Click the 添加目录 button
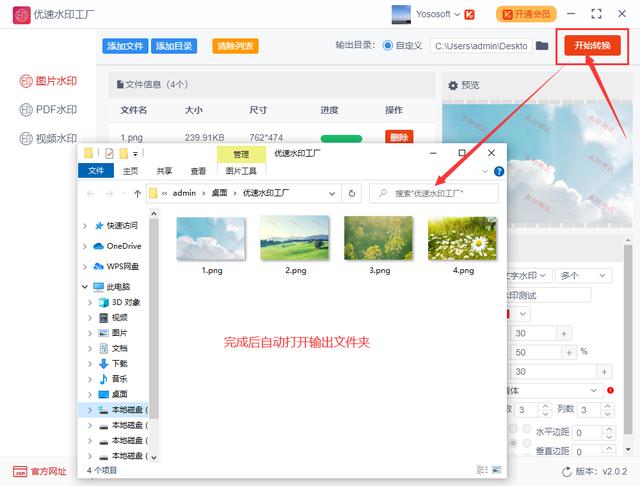The image size is (640, 486). tap(174, 46)
